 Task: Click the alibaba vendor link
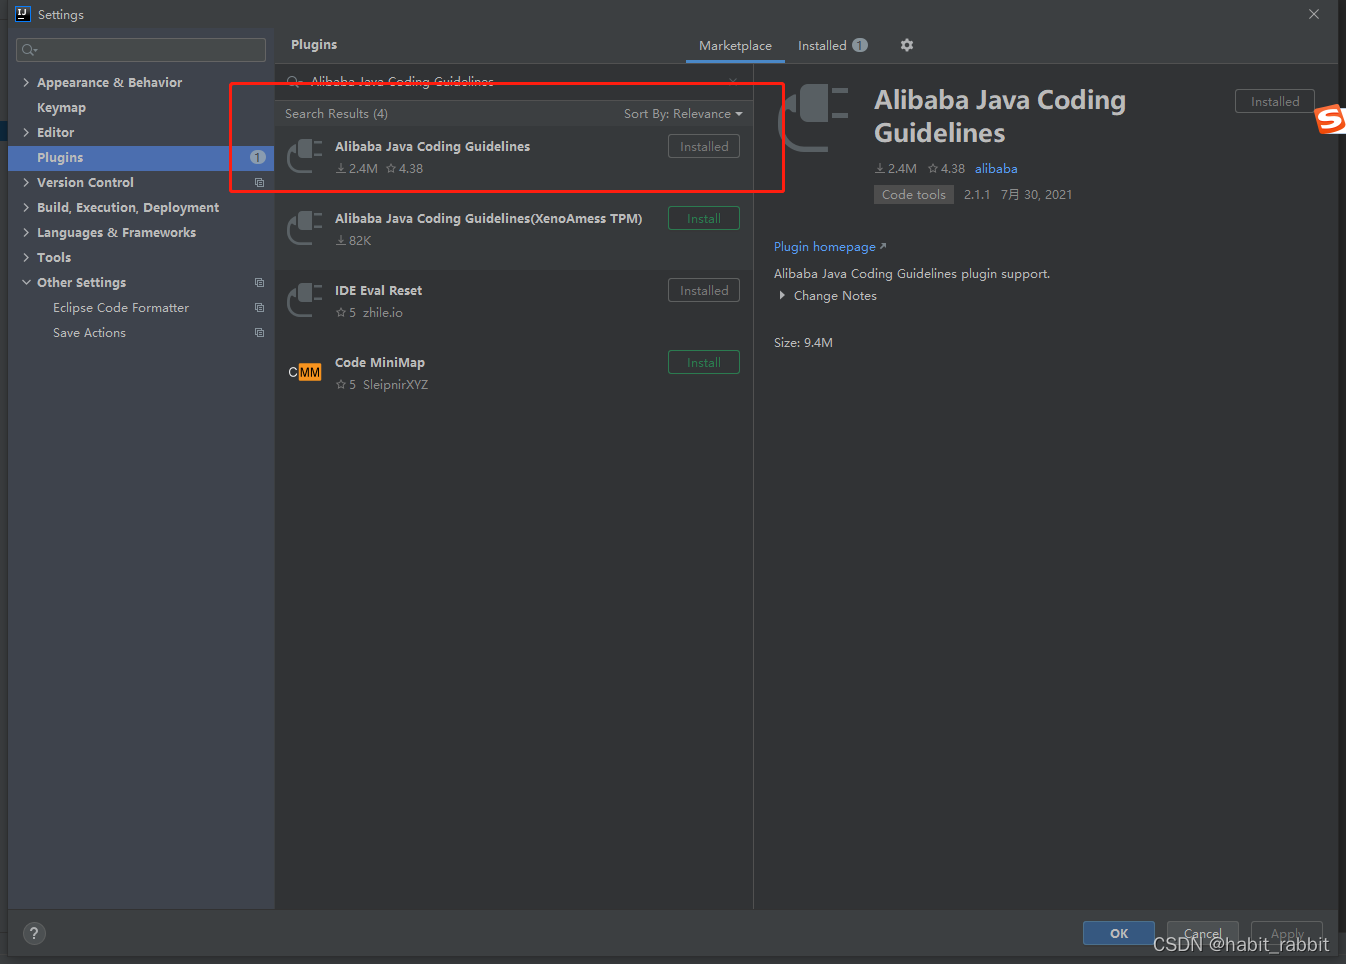(x=996, y=168)
